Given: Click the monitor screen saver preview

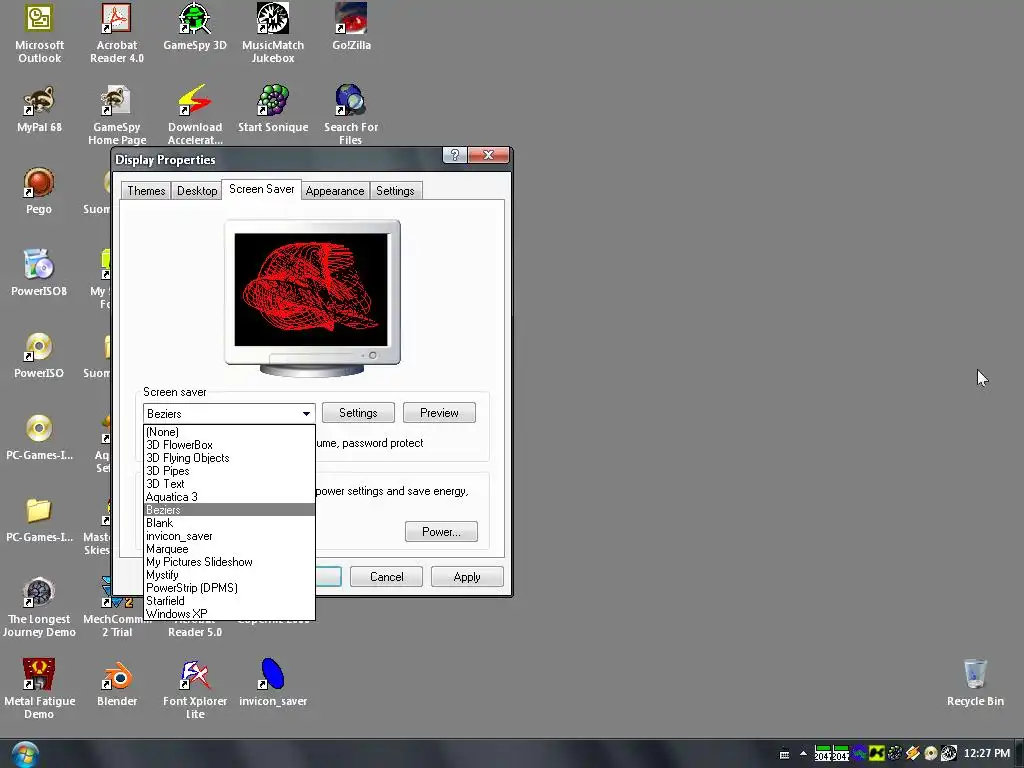Looking at the screenshot, I should [311, 289].
